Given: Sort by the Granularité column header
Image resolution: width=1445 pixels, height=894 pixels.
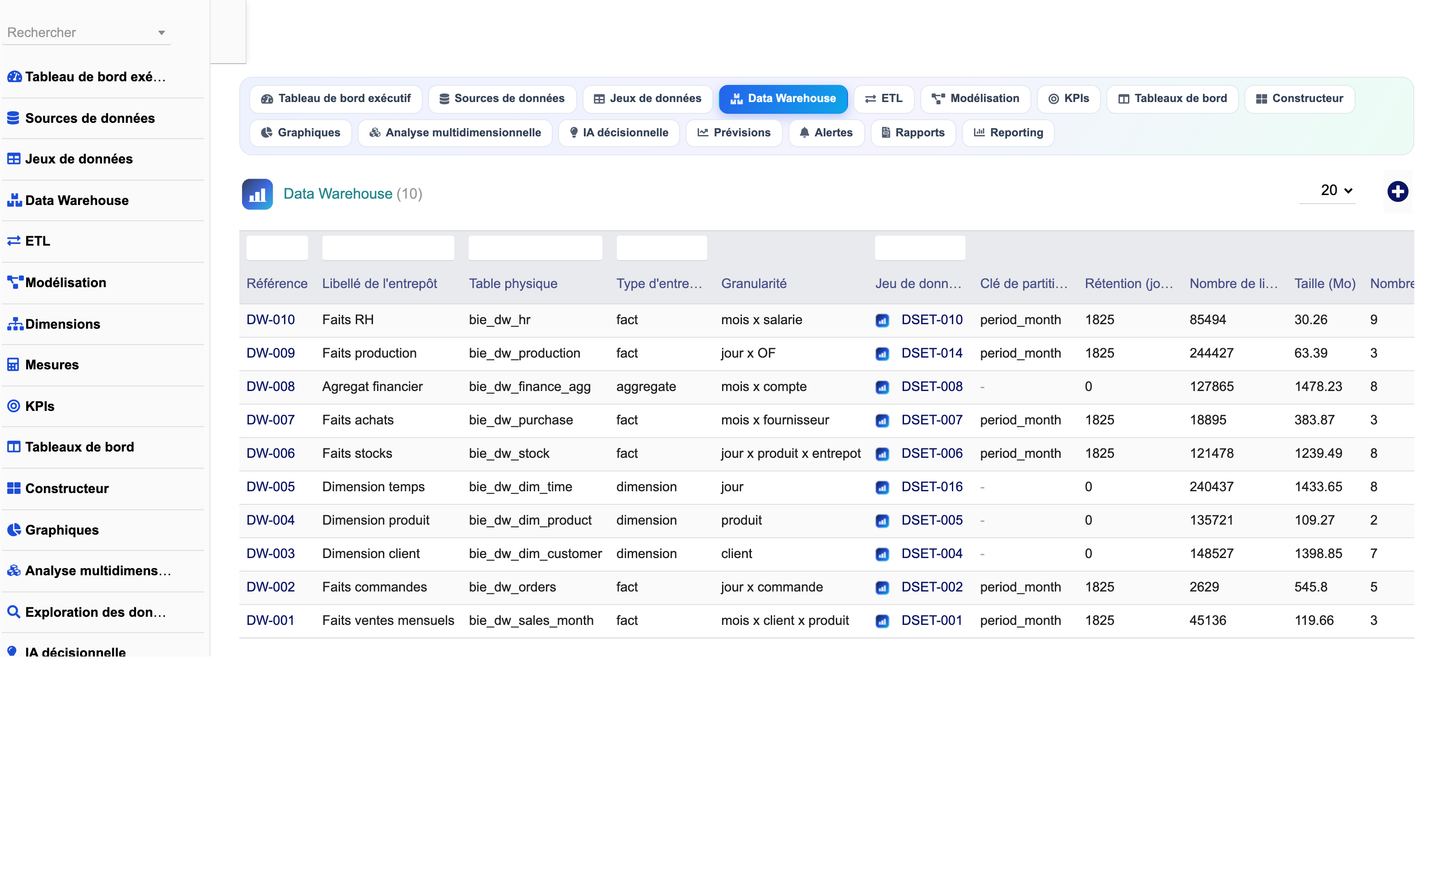Looking at the screenshot, I should tap(754, 284).
